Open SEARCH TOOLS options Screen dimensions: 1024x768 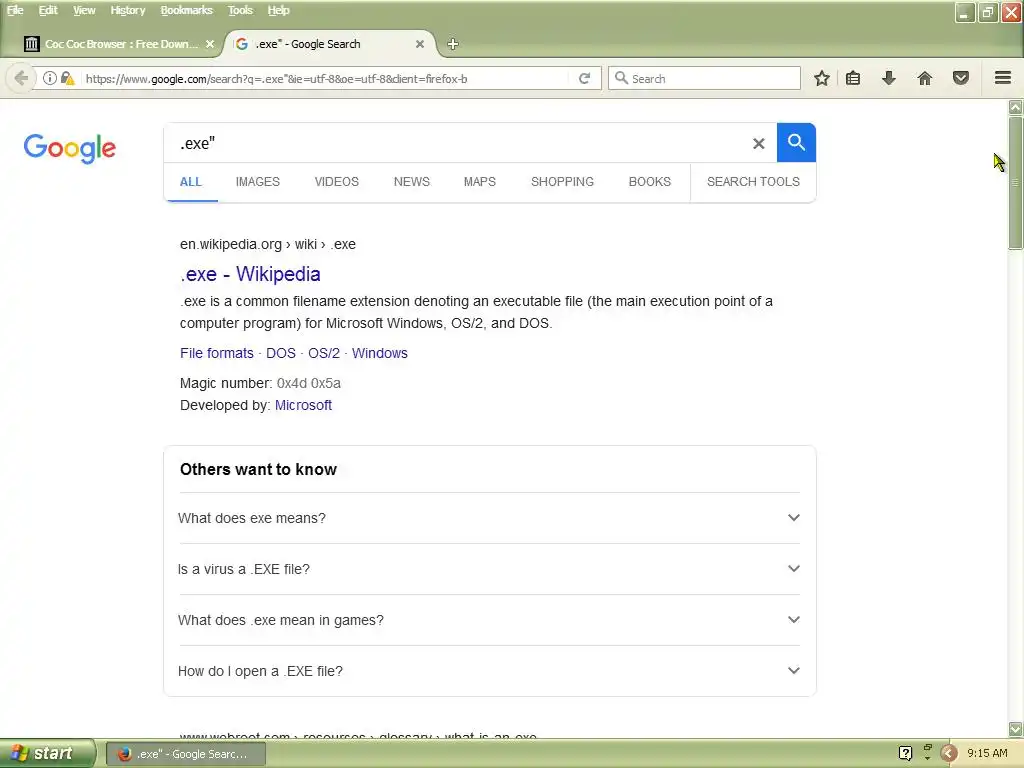[x=753, y=182]
